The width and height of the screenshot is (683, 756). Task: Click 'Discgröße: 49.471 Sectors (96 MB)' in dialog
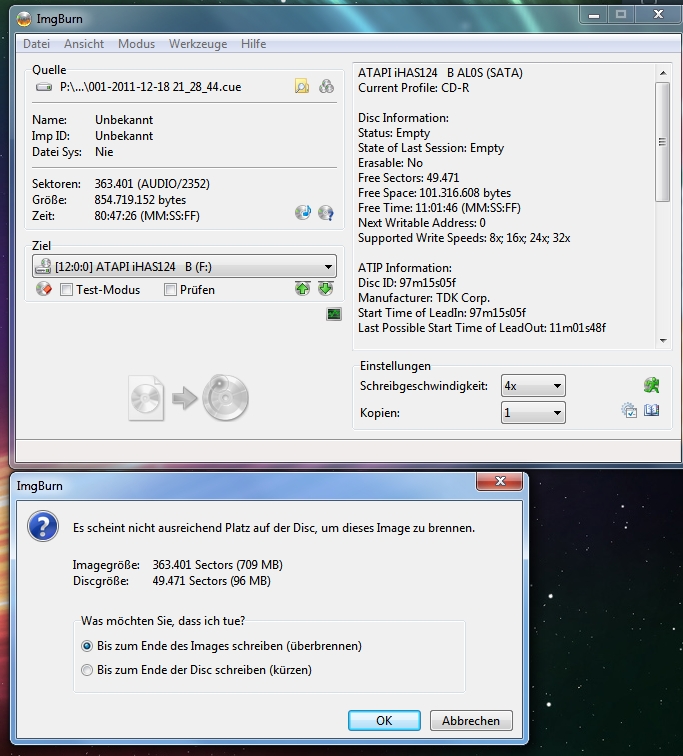coord(172,581)
